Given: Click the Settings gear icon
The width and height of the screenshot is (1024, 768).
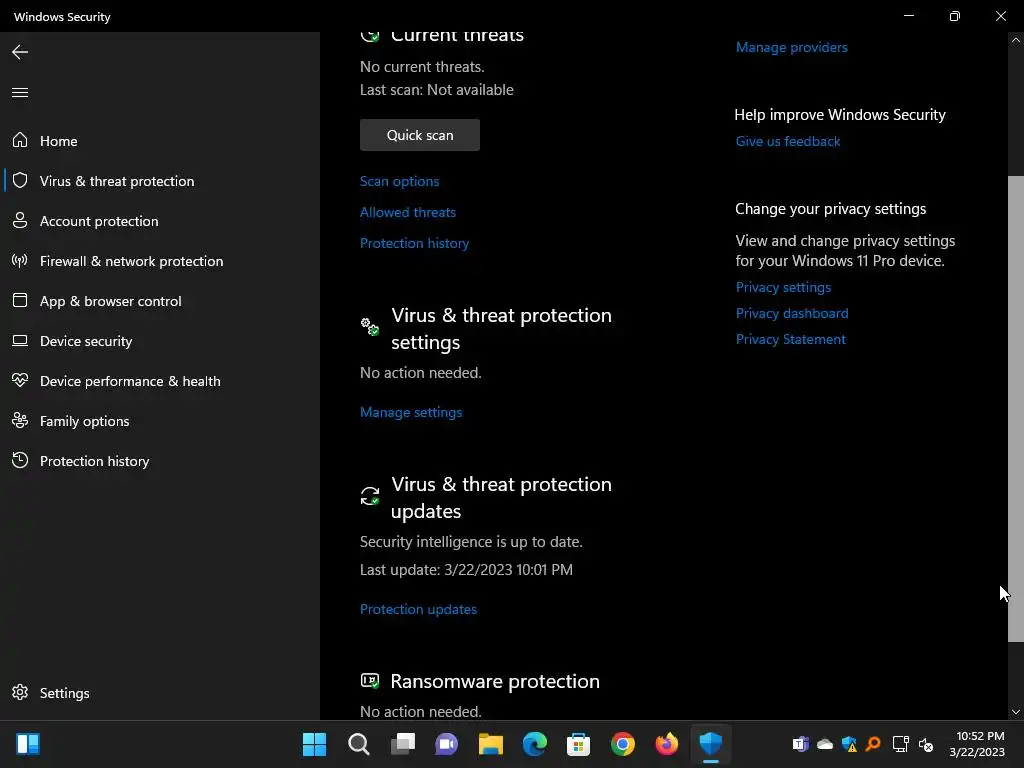Looking at the screenshot, I should pyautogui.click(x=20, y=692).
